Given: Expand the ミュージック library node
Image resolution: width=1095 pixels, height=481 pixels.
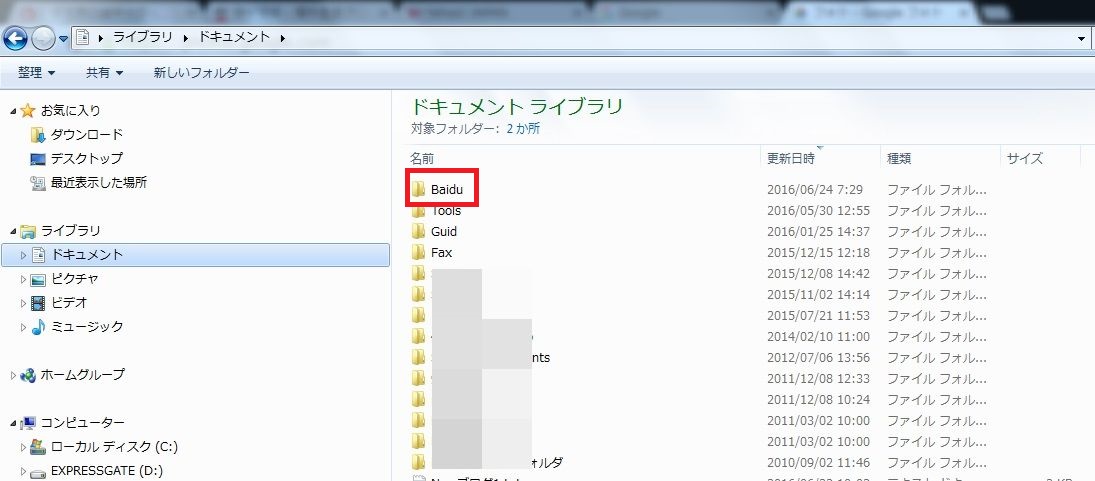Looking at the screenshot, I should (23, 327).
